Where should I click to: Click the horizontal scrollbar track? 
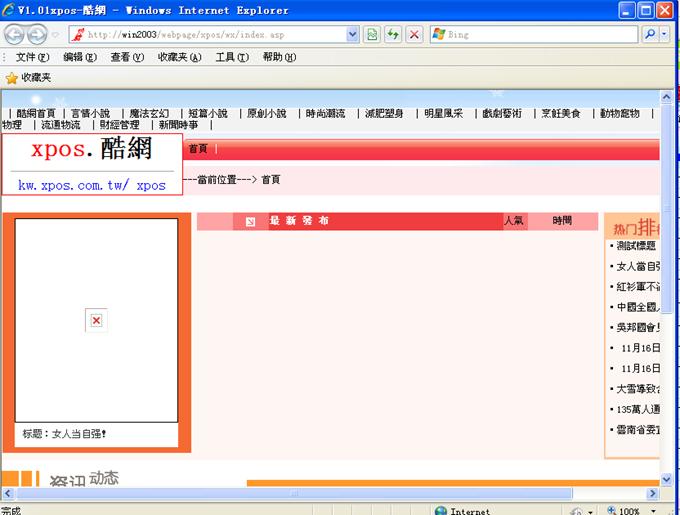(x=450, y=493)
